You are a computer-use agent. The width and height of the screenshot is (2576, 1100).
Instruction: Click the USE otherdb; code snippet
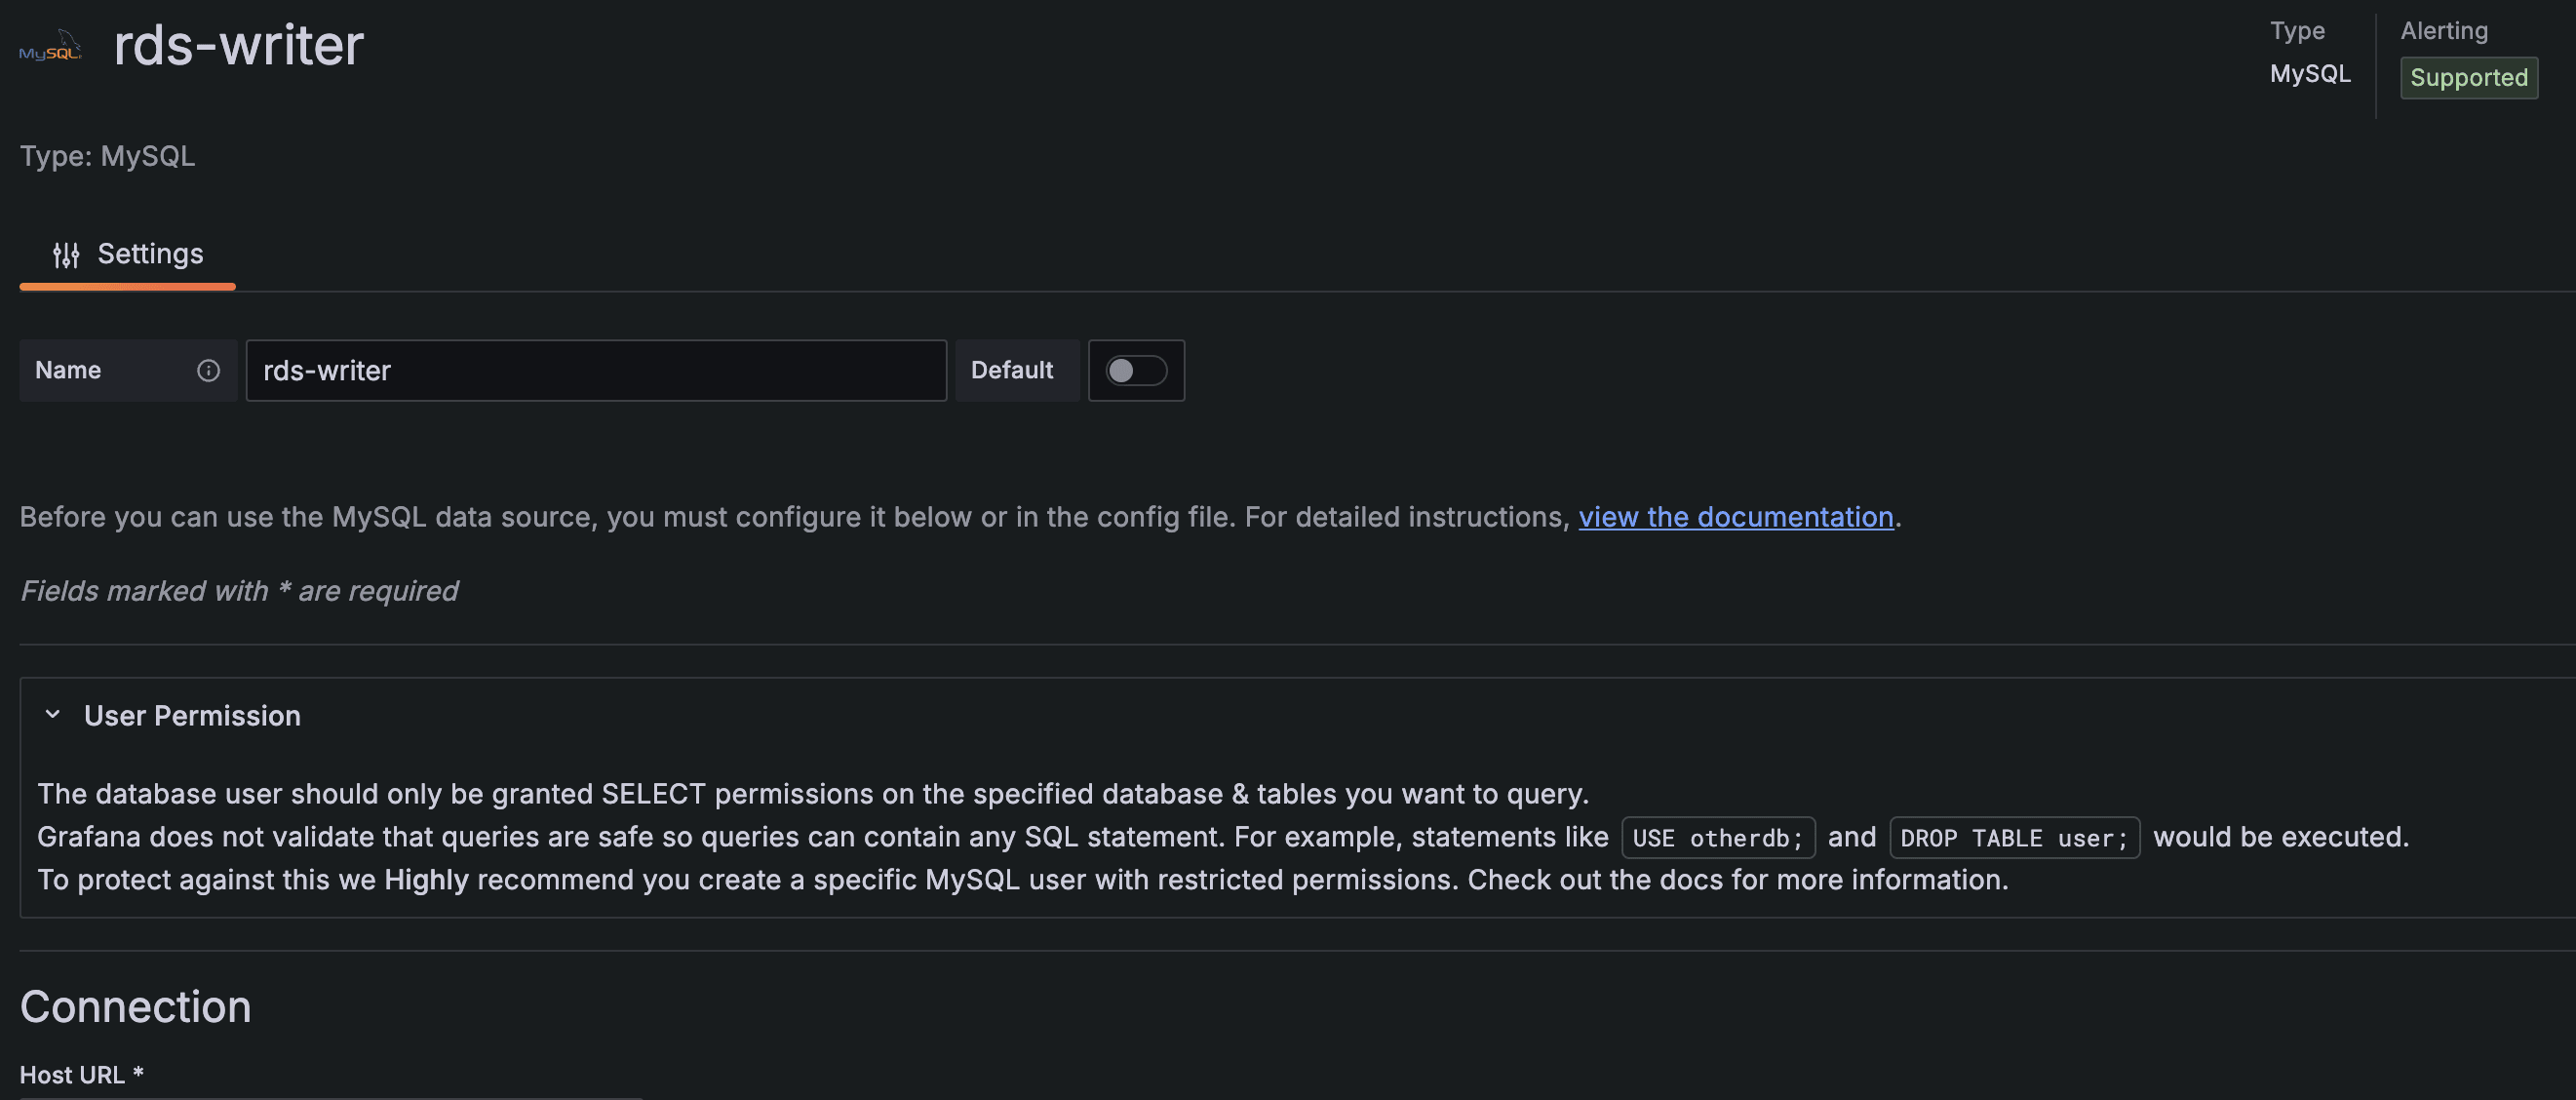pyautogui.click(x=1717, y=837)
